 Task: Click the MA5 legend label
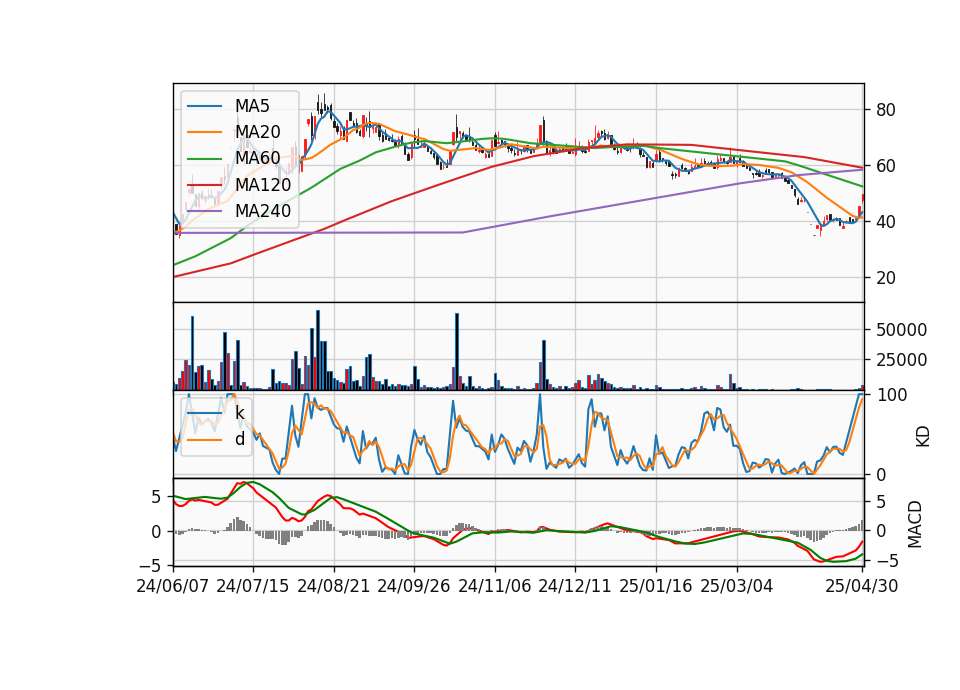pos(252,106)
